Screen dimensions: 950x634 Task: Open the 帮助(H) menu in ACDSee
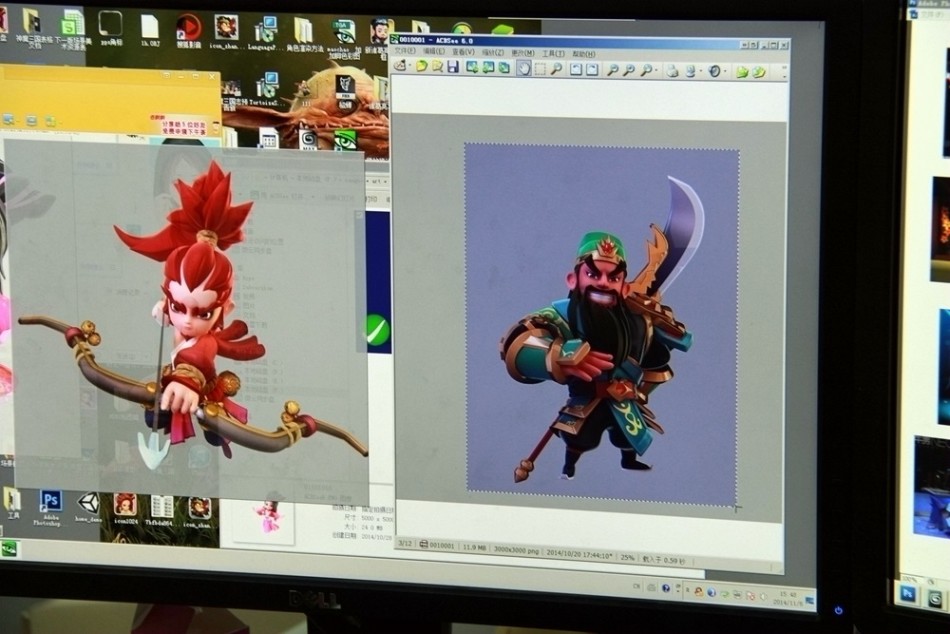583,55
